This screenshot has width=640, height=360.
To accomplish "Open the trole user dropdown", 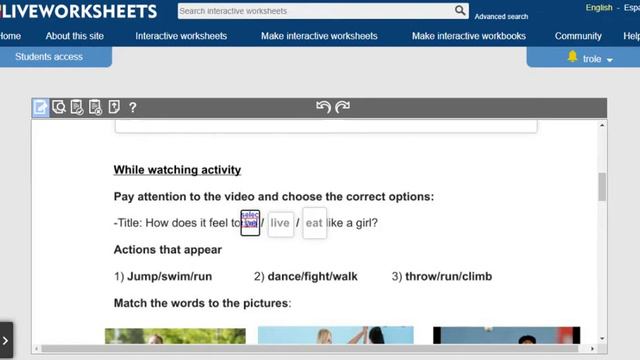I will [x=598, y=59].
